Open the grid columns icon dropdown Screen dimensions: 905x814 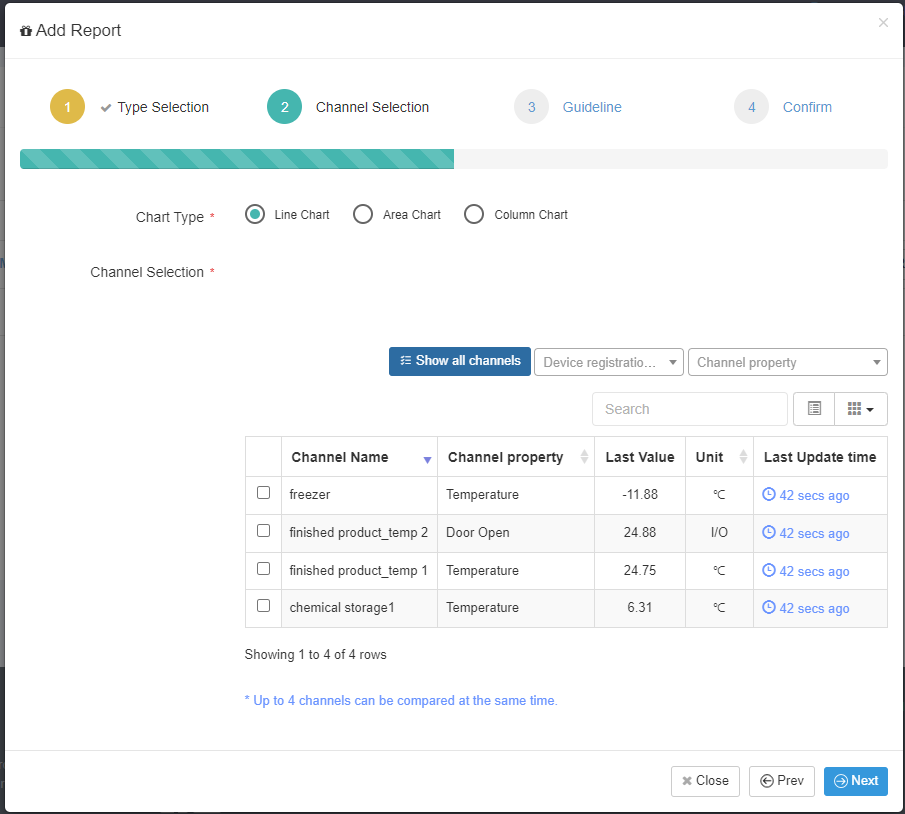(861, 409)
